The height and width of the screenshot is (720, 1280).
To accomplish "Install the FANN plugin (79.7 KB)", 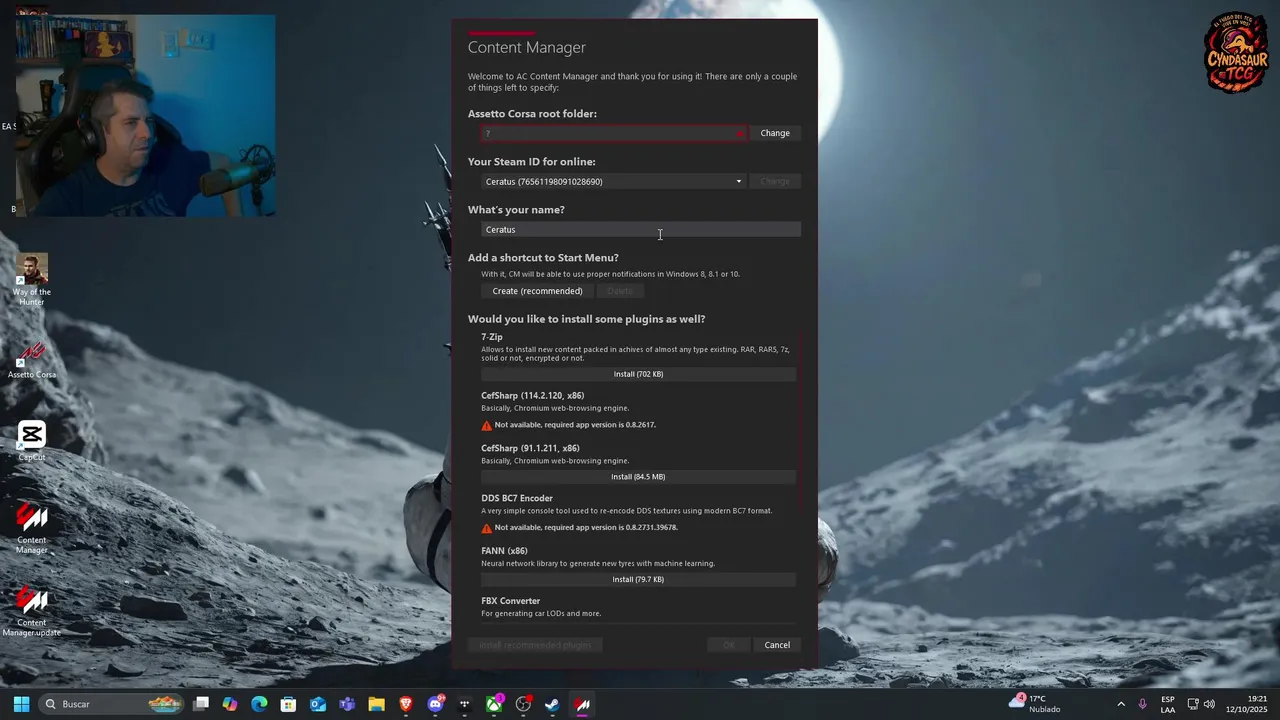I will pos(638,579).
